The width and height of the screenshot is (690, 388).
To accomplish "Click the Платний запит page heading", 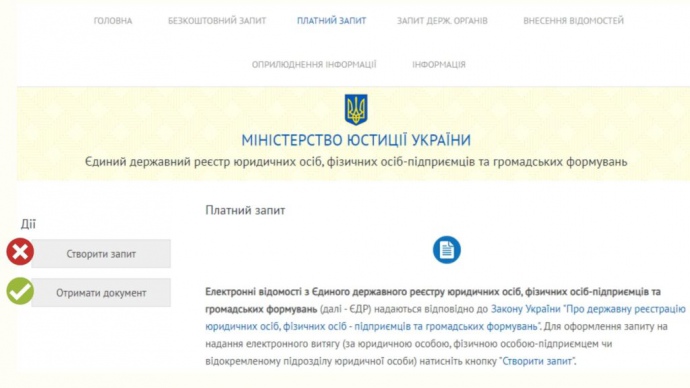I will click(245, 210).
